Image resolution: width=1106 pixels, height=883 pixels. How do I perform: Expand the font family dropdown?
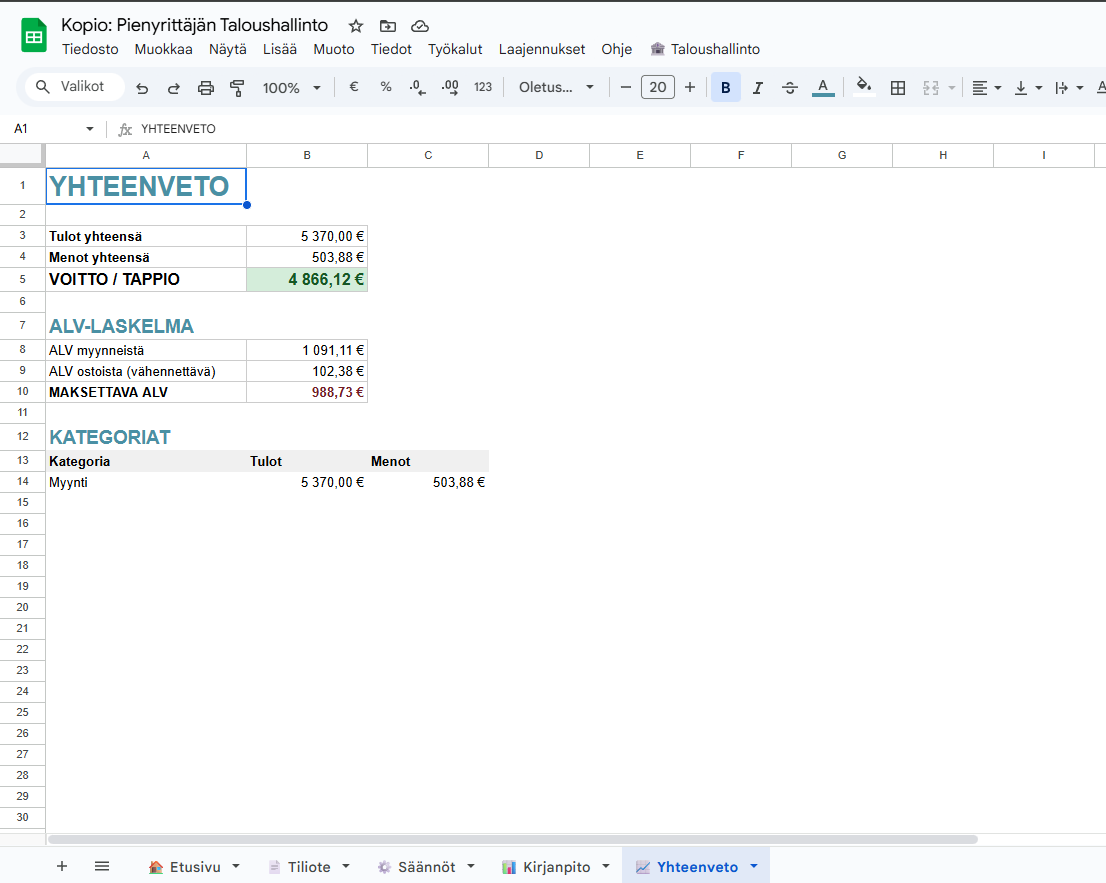click(x=556, y=88)
